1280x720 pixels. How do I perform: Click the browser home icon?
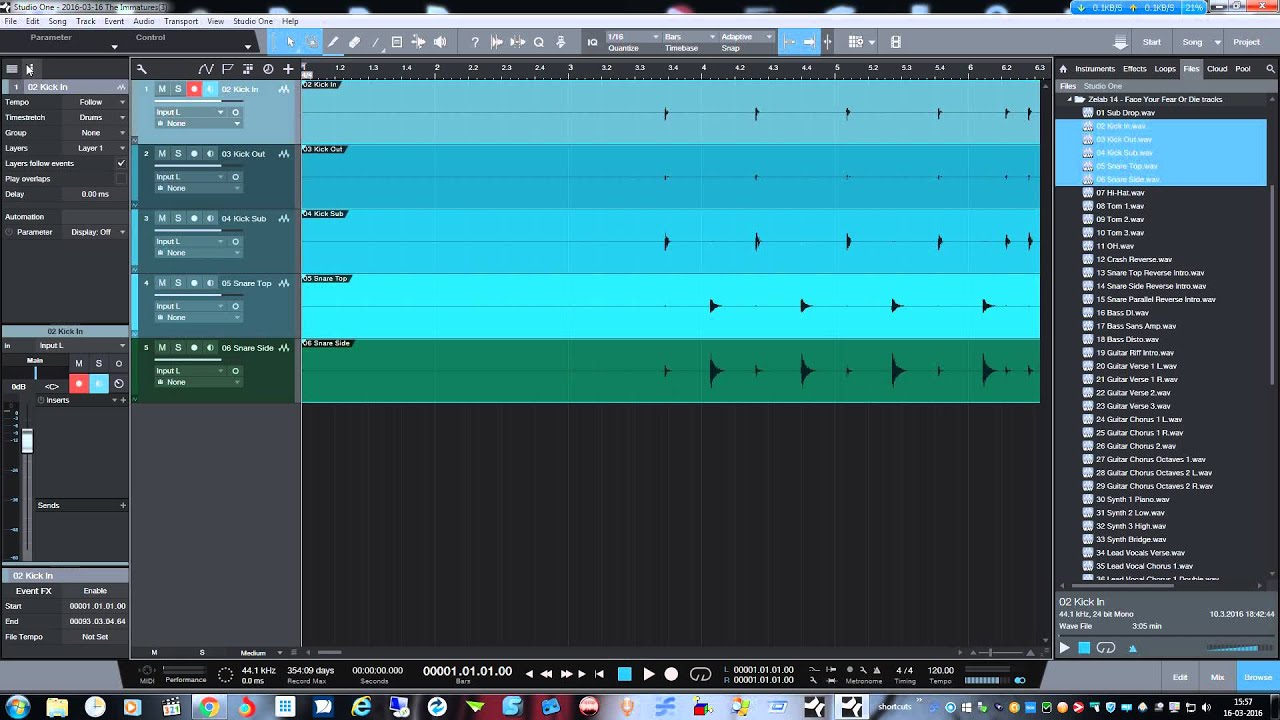(1063, 69)
